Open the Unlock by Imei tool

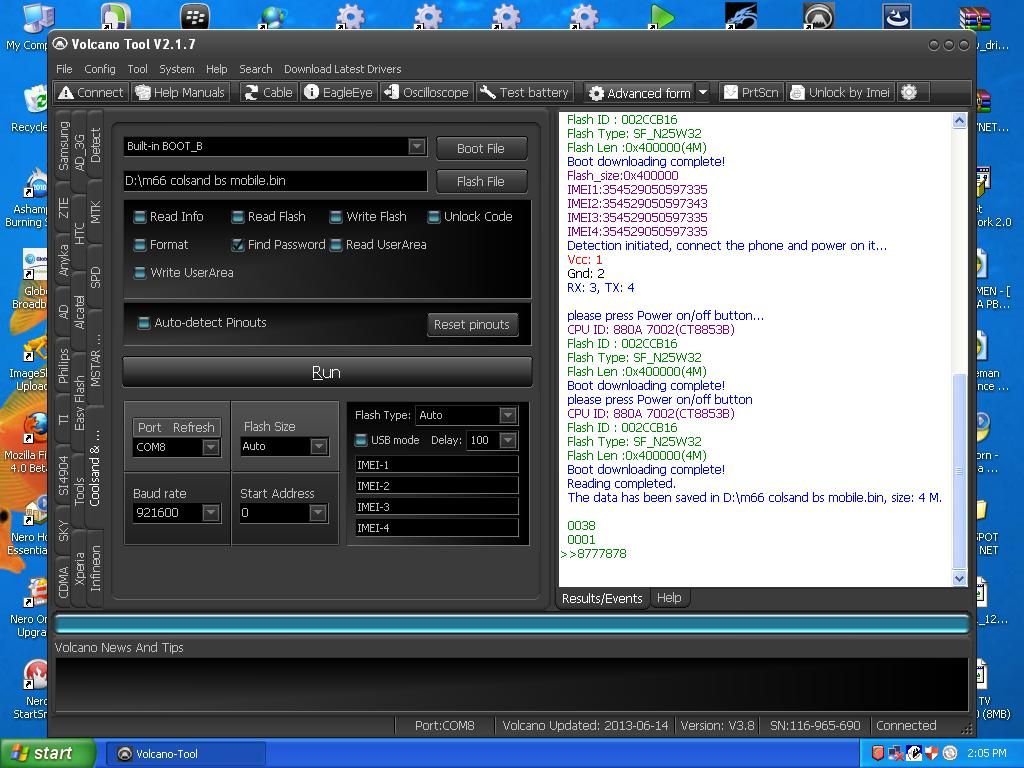[x=839, y=92]
